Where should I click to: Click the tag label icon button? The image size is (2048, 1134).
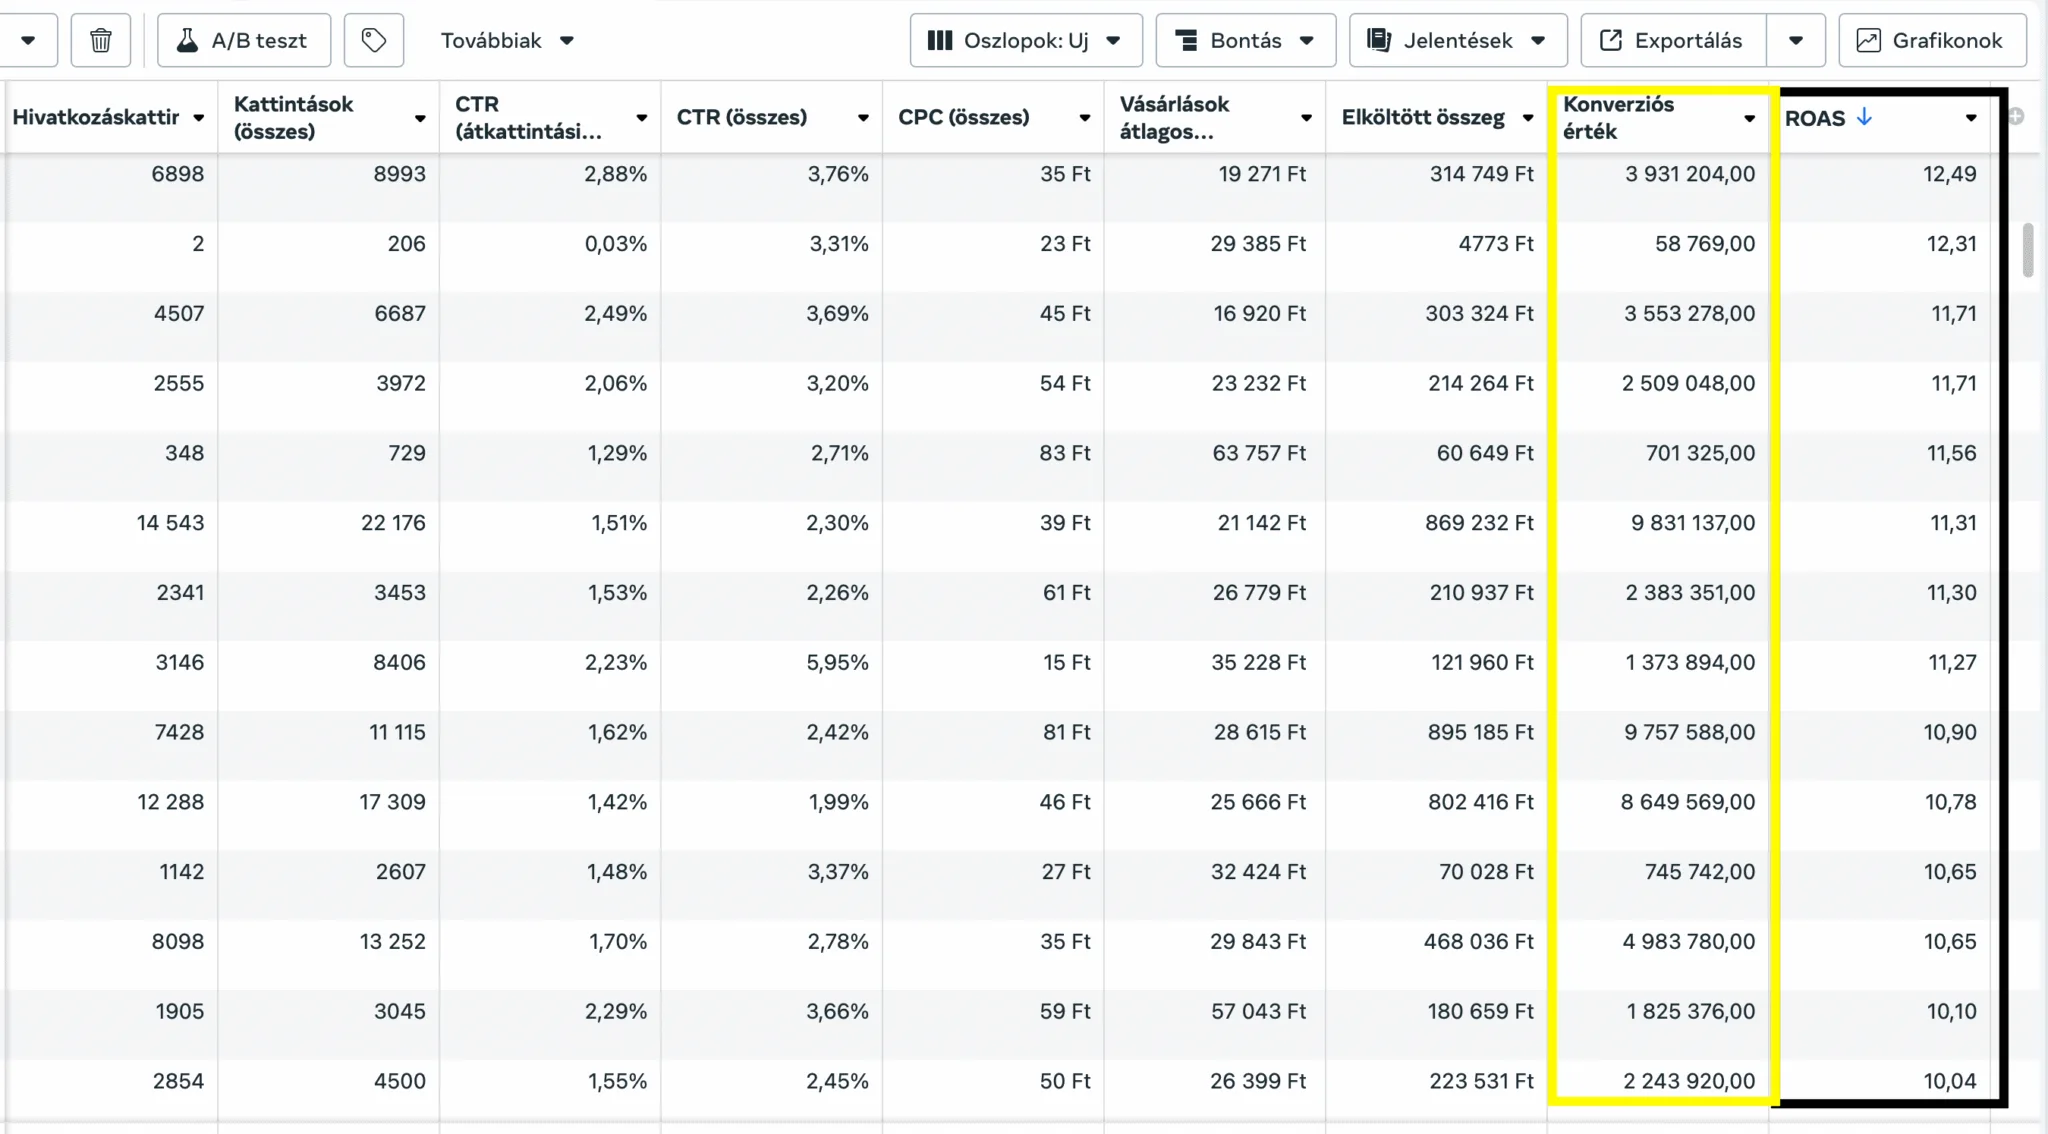(373, 41)
